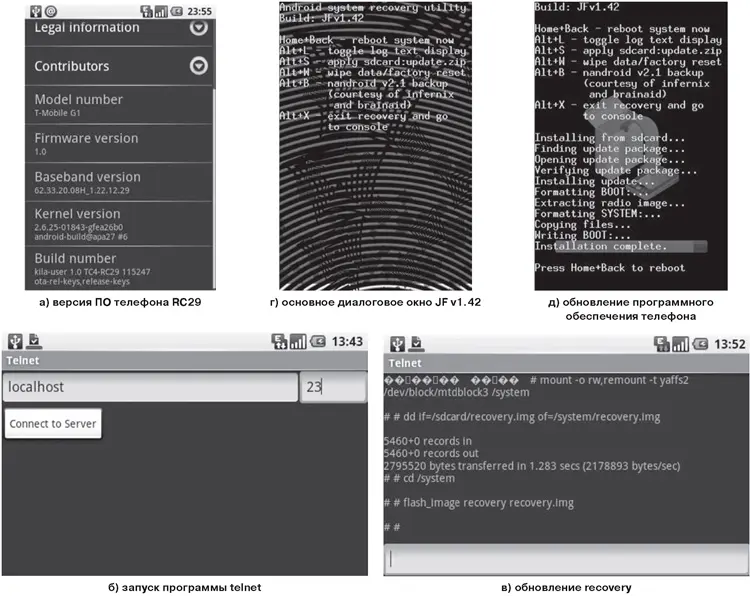The width and height of the screenshot is (750, 596).
Task: Tap the signal bars icon next to 13:52
Action: (680, 343)
